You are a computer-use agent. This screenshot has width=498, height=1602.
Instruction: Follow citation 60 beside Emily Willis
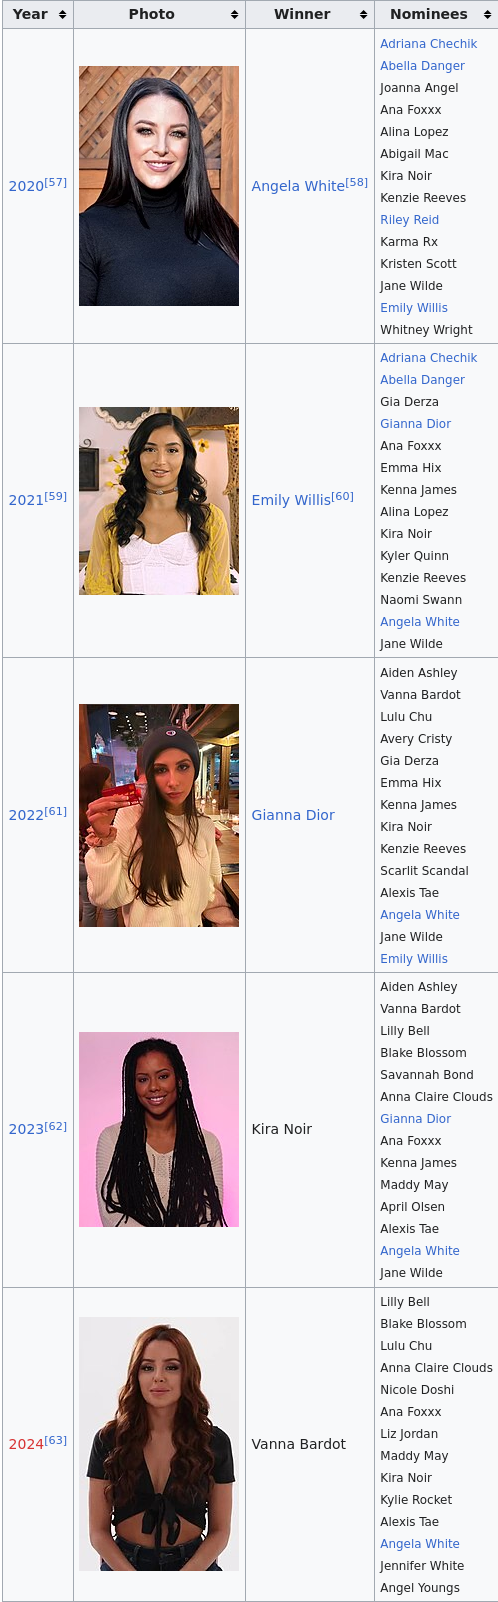[343, 496]
